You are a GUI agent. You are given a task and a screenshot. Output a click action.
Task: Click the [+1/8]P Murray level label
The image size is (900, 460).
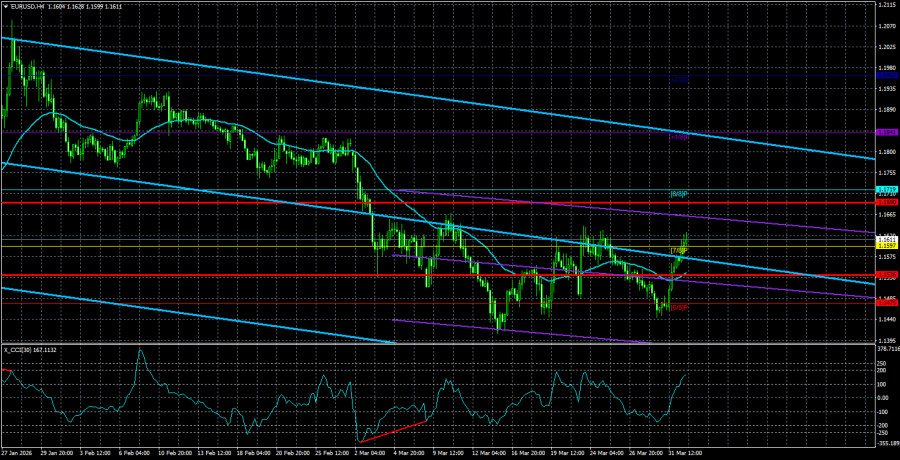[x=678, y=136]
